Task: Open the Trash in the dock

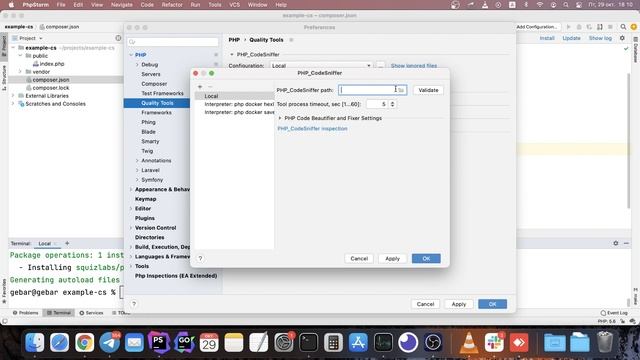Action: click(x=605, y=342)
